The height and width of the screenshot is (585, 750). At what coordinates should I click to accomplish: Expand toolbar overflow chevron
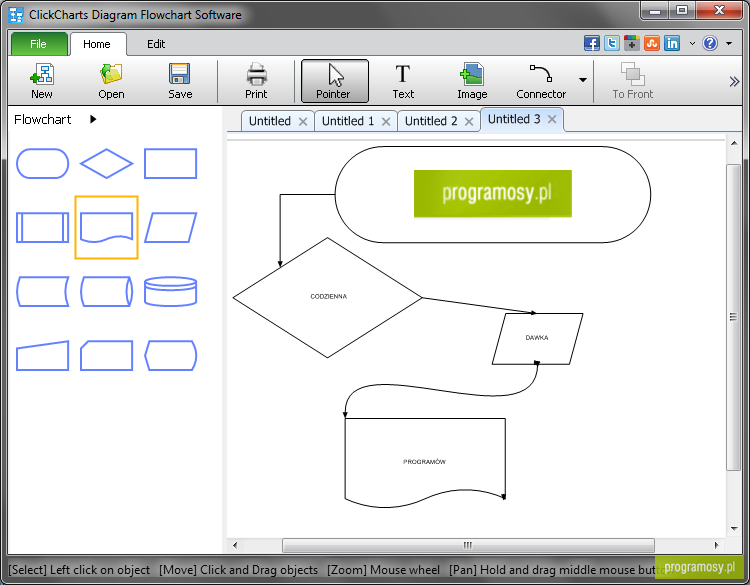[734, 82]
